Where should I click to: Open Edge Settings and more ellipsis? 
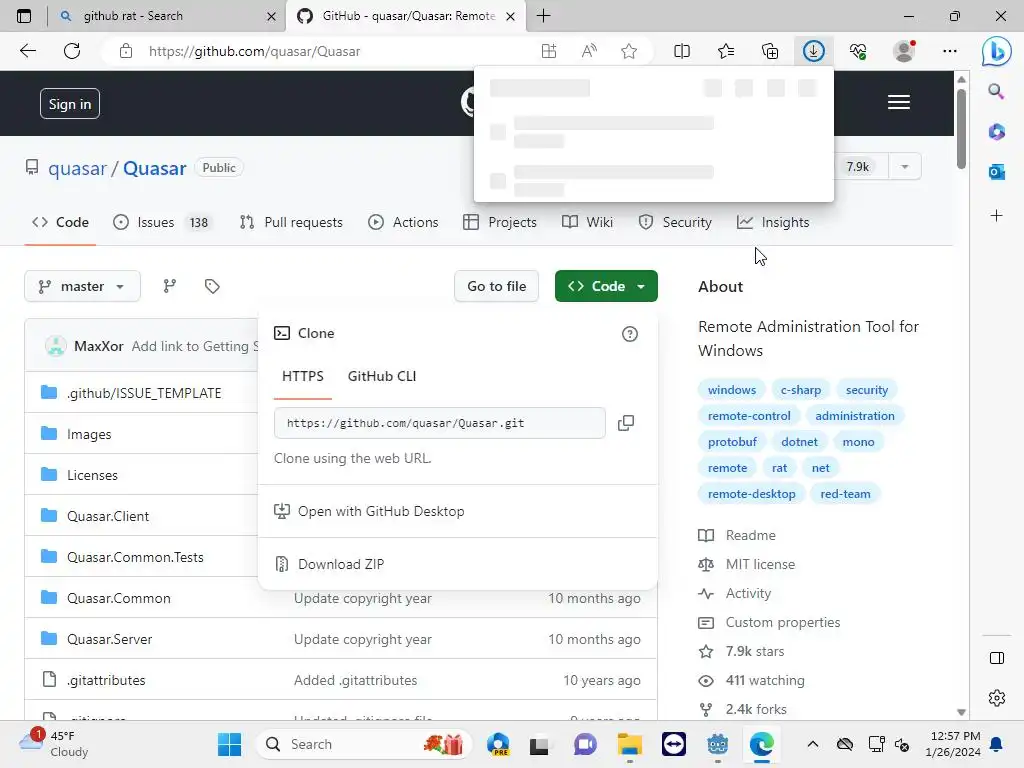pyautogui.click(x=950, y=51)
